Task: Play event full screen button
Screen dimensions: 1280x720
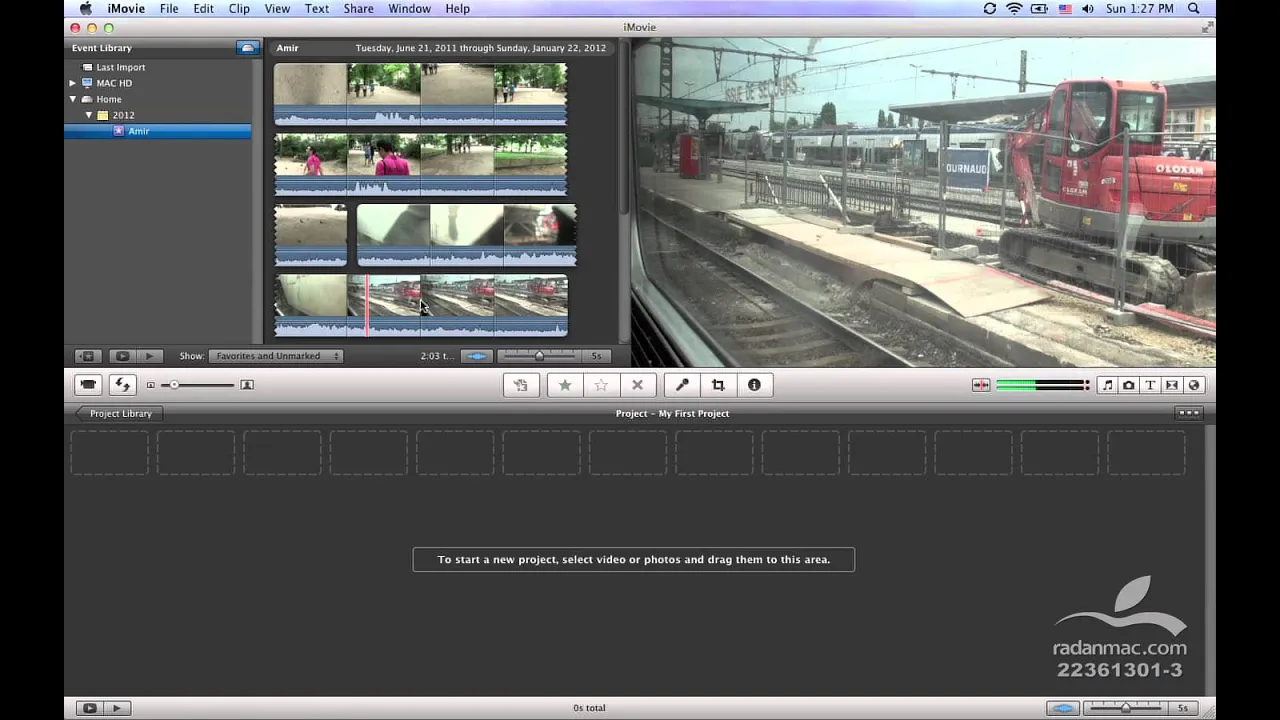Action: 122,356
